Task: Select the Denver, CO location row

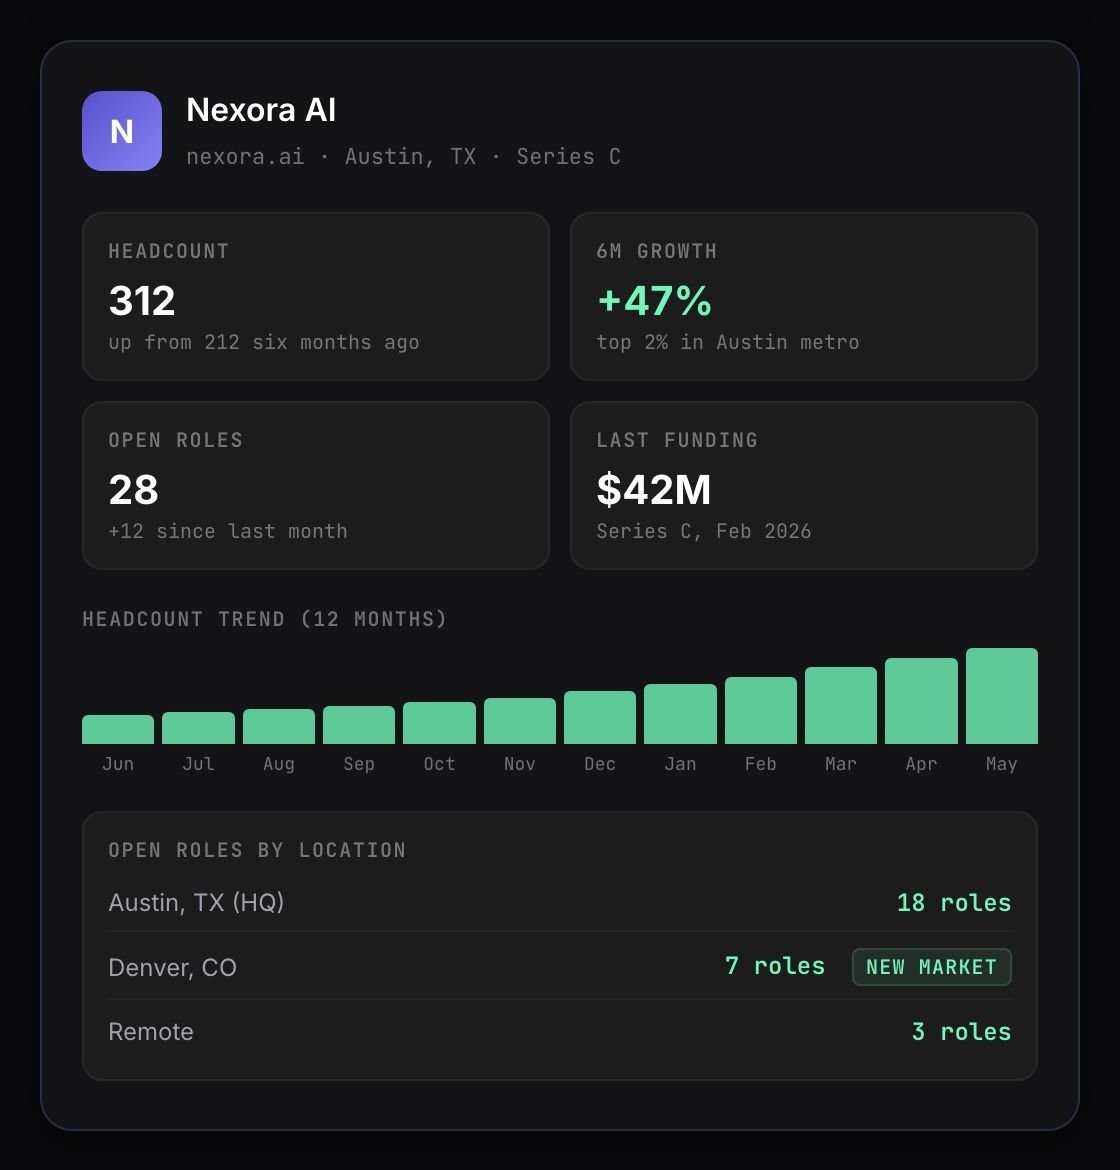Action: click(560, 967)
